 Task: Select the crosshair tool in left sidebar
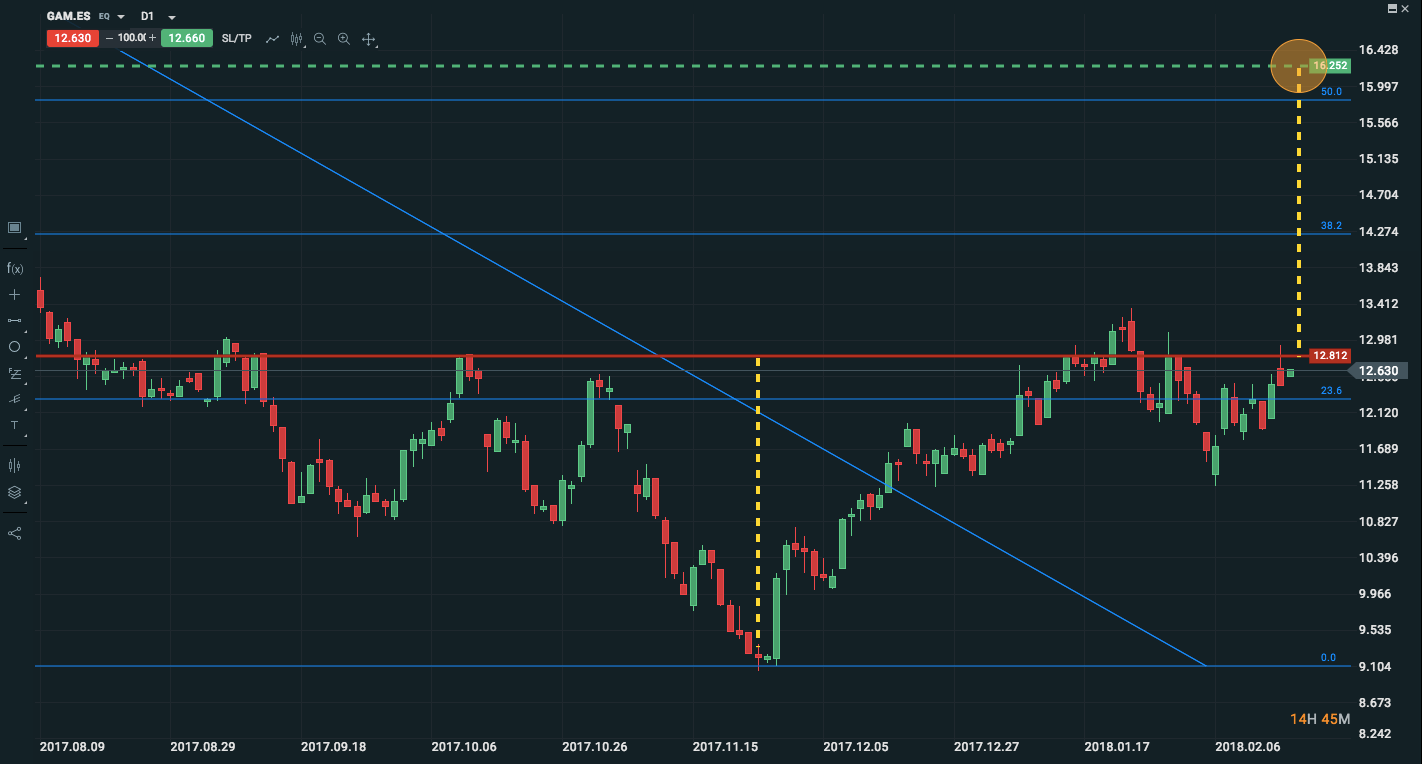pos(14,295)
